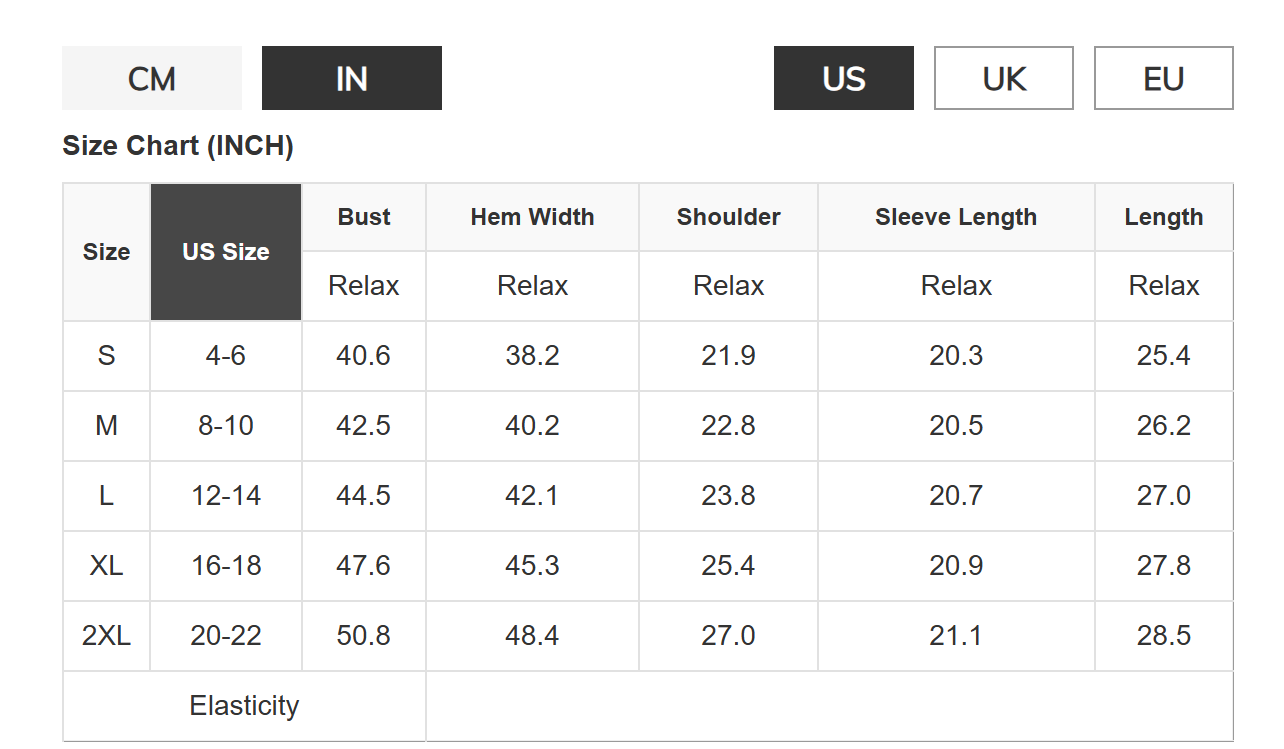
Task: Select the IN unit toggle
Action: [352, 78]
